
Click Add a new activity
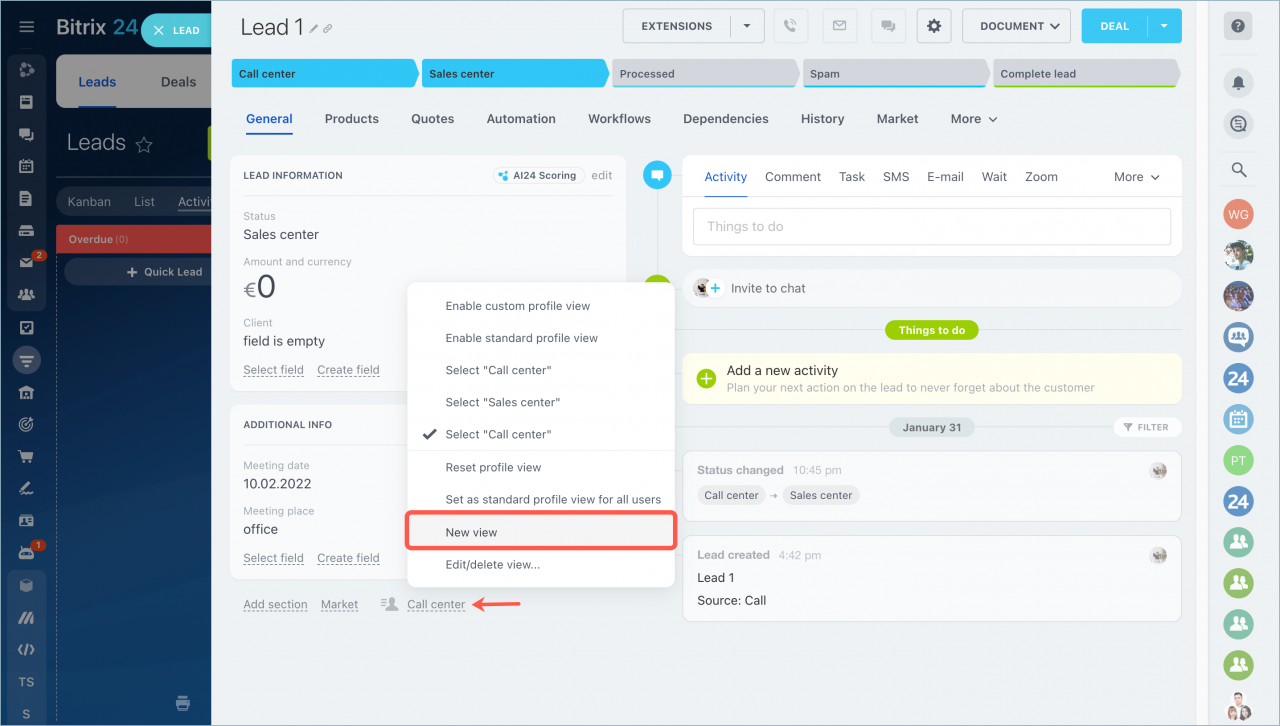(782, 370)
